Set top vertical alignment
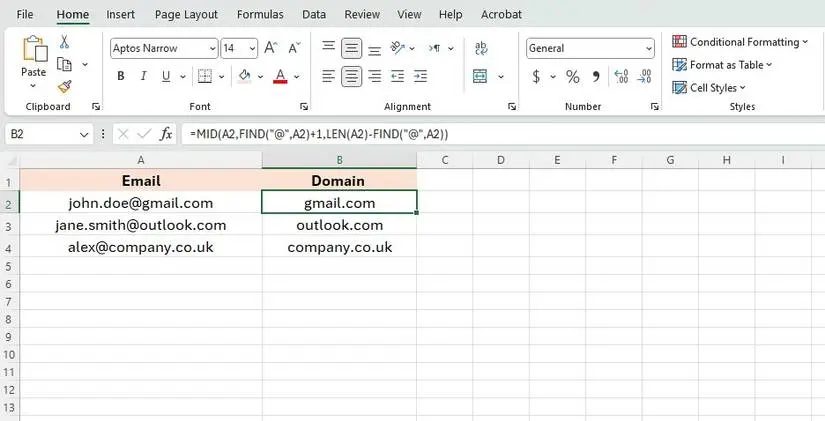This screenshot has width=825, height=421. coord(328,48)
